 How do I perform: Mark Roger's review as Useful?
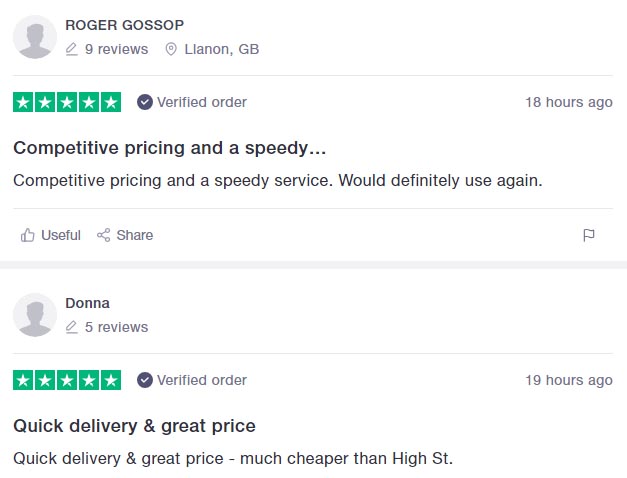pyautogui.click(x=50, y=235)
